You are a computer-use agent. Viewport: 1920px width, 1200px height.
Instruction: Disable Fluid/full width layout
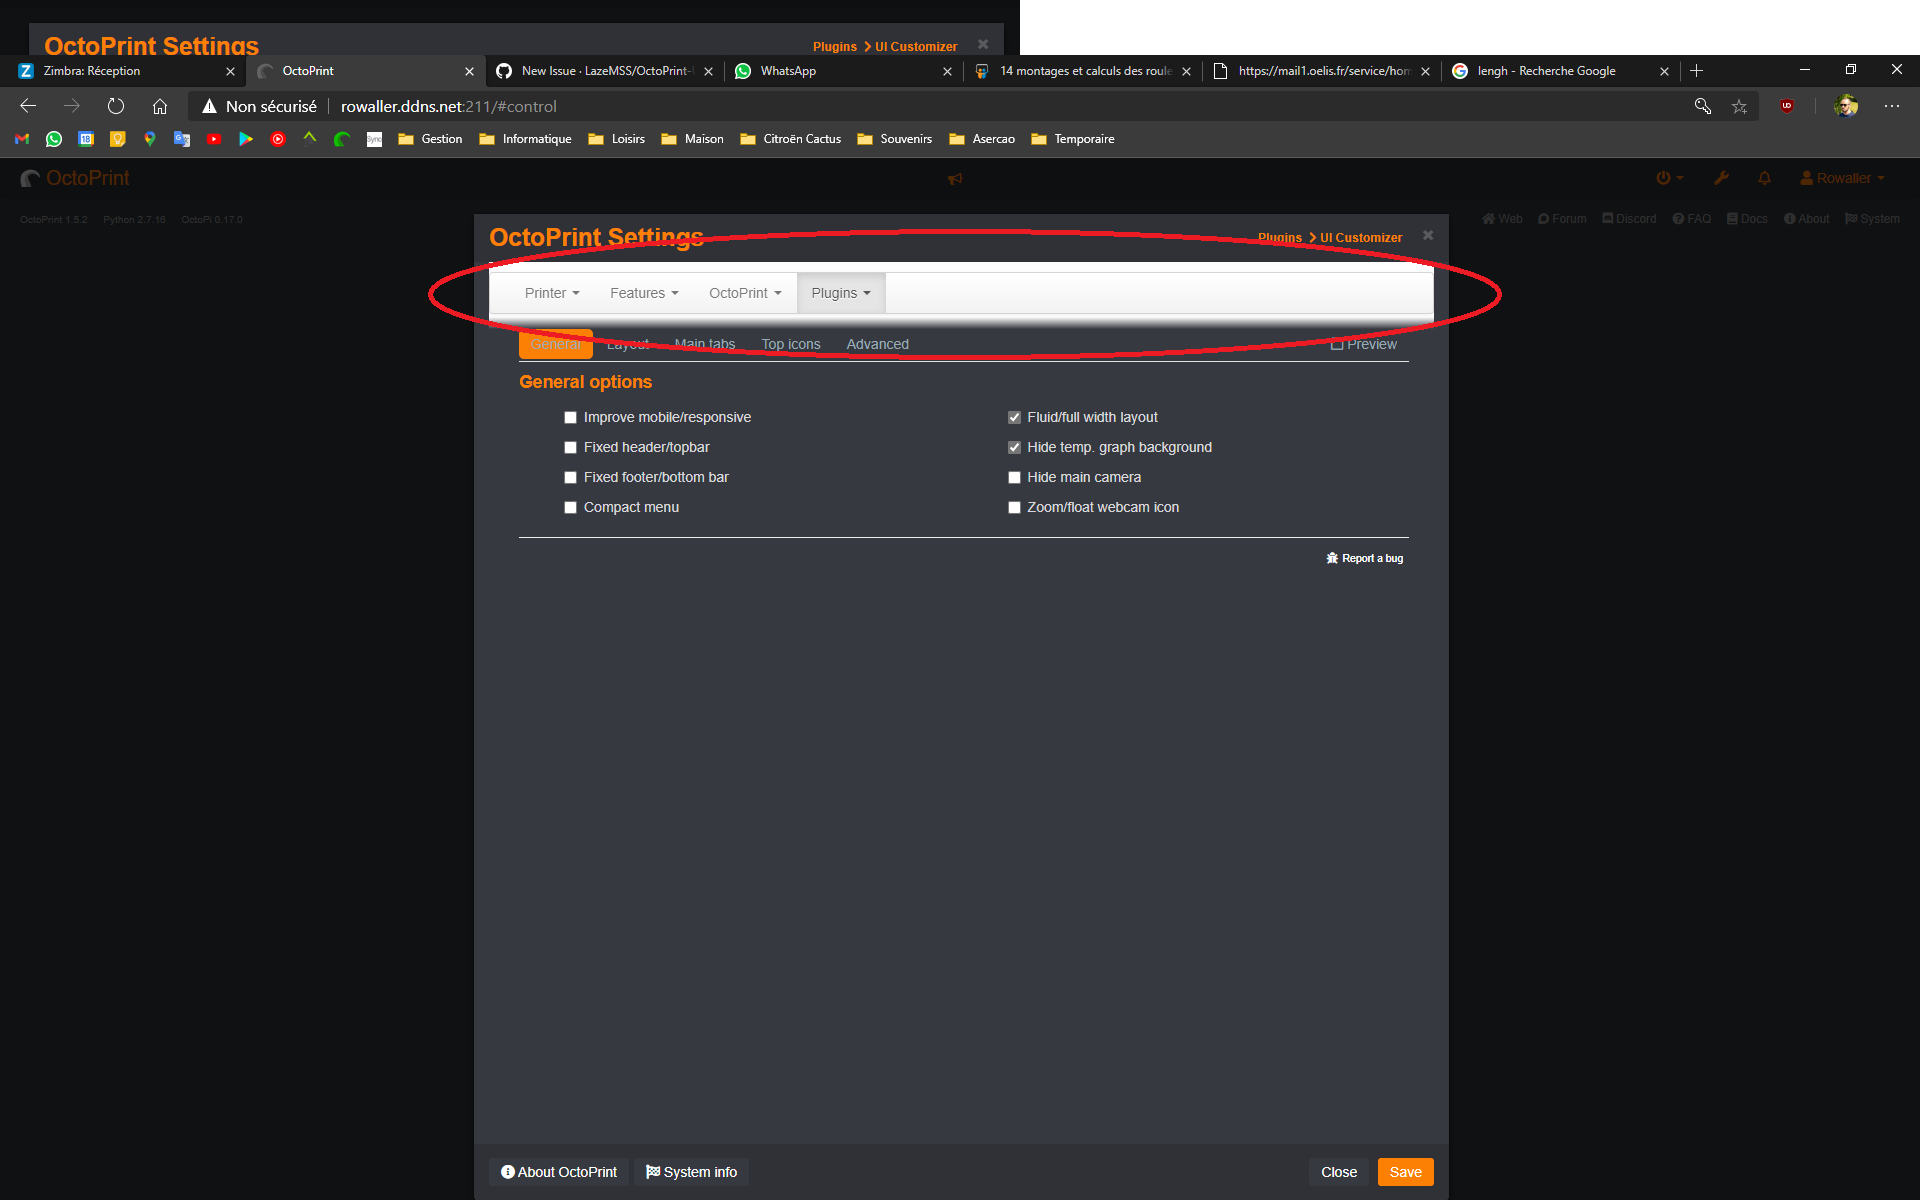click(x=1014, y=417)
